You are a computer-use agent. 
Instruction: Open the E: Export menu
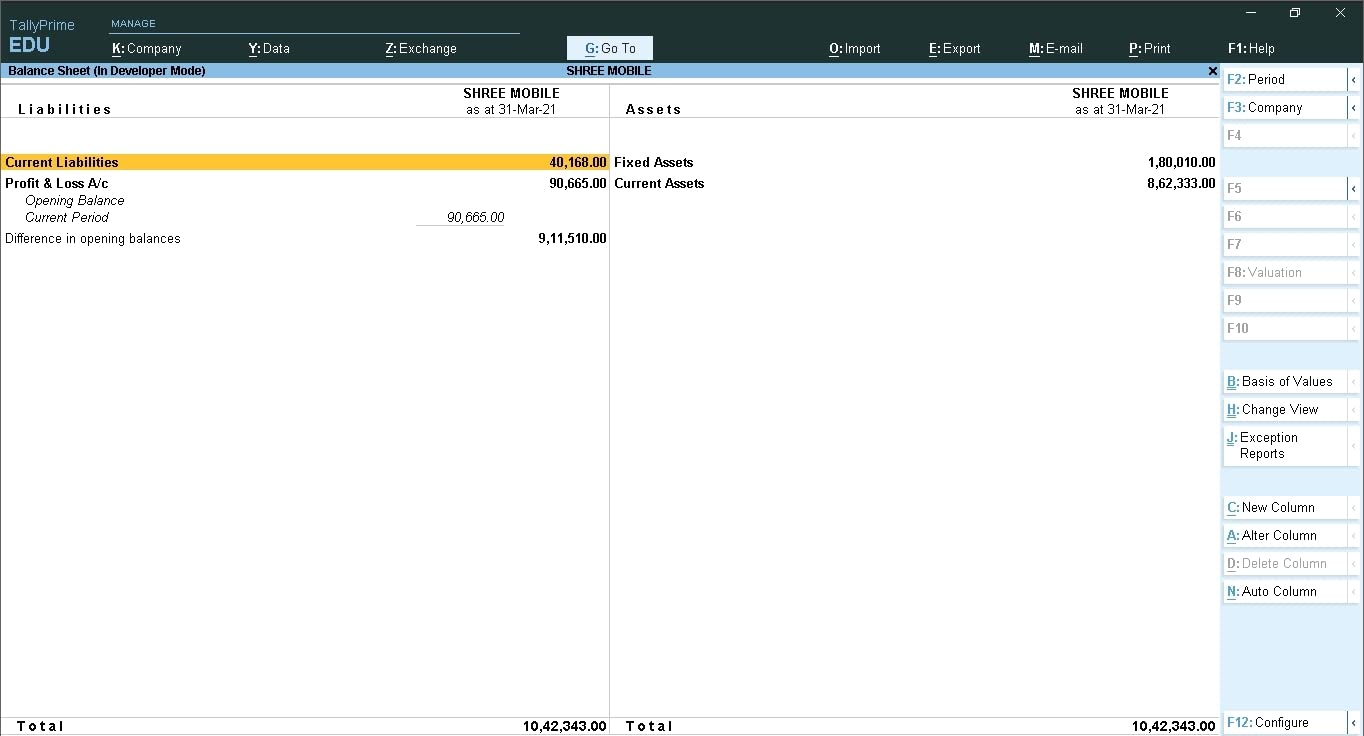click(x=954, y=48)
